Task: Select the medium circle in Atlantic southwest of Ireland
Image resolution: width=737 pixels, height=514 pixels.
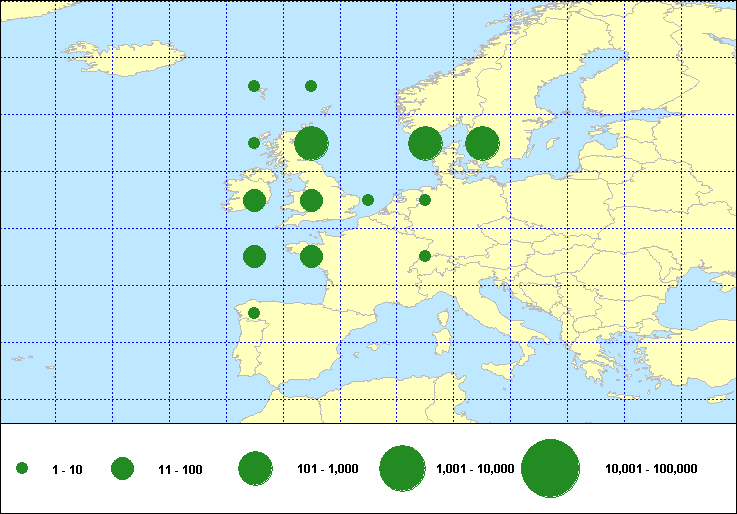Action: pyautogui.click(x=254, y=256)
